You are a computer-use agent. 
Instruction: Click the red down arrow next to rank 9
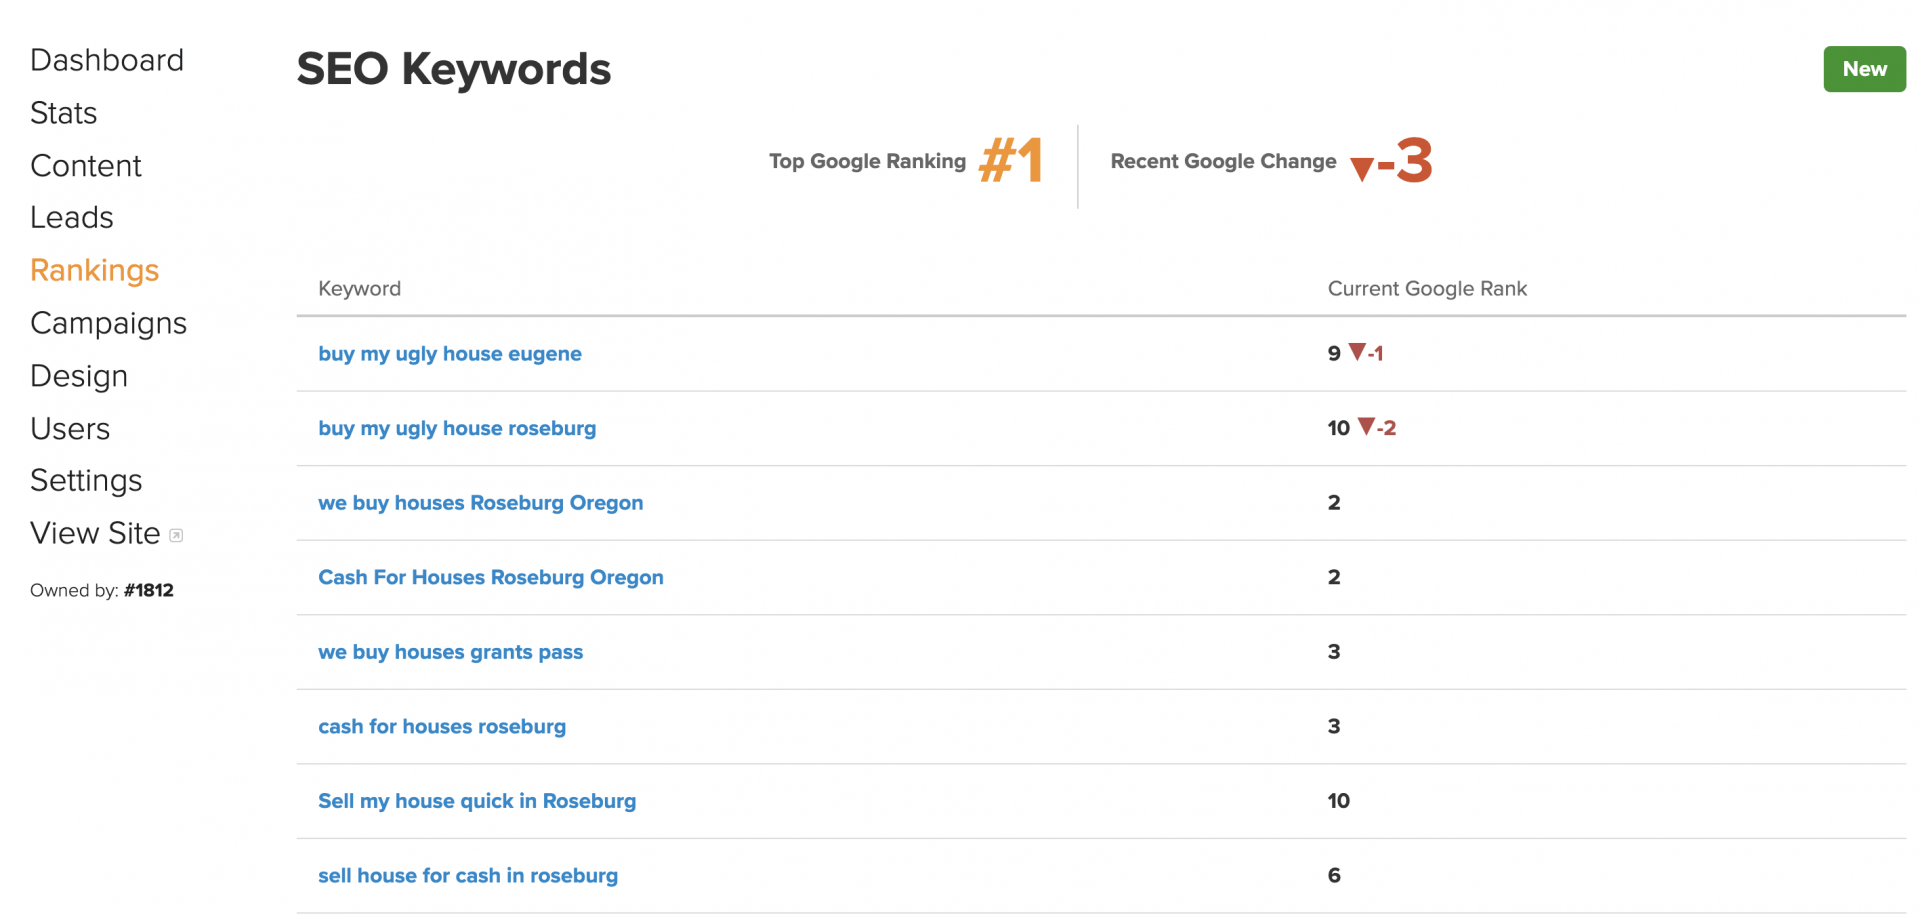[x=1360, y=353]
